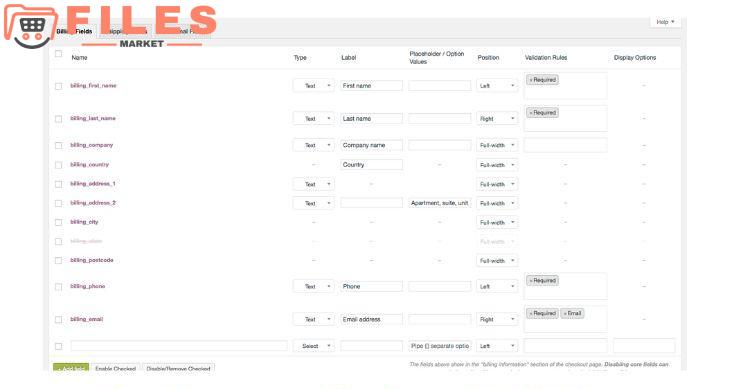Check the billing_email row checkbox
This screenshot has height=389, width=730.
point(58,320)
